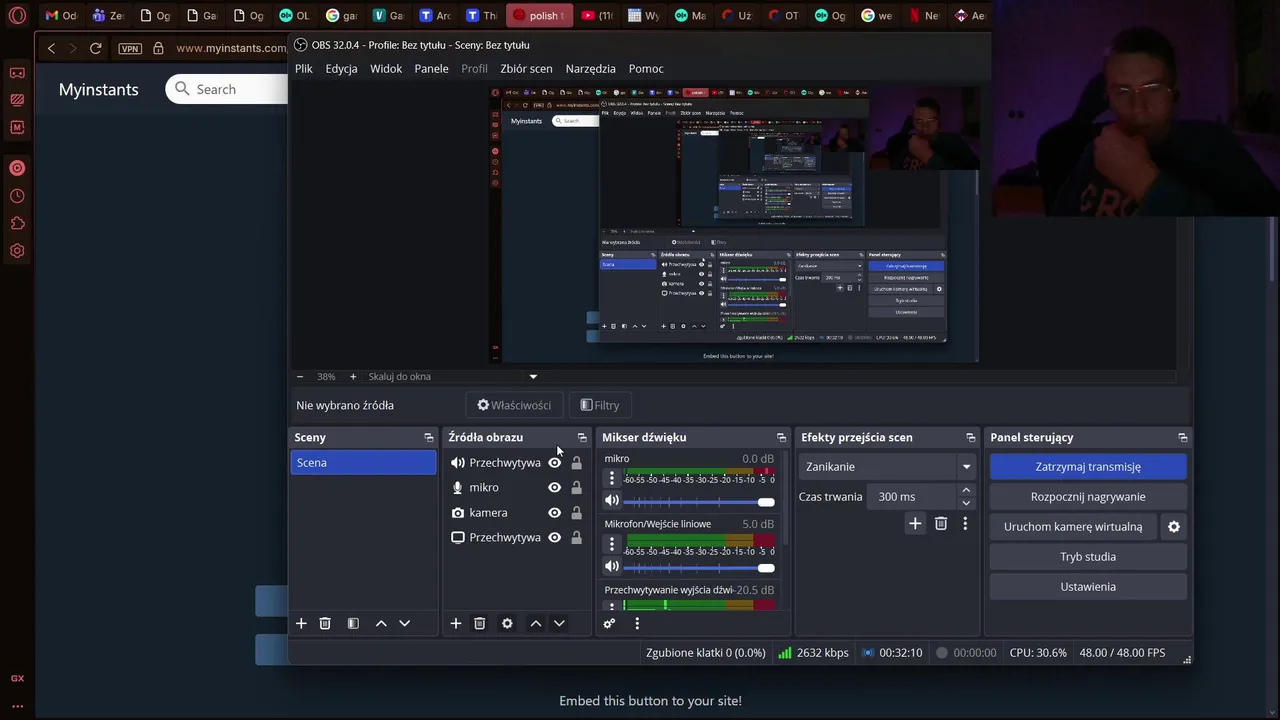
Task: Move source down in Źródła obrazu toolbar
Action: tap(559, 623)
